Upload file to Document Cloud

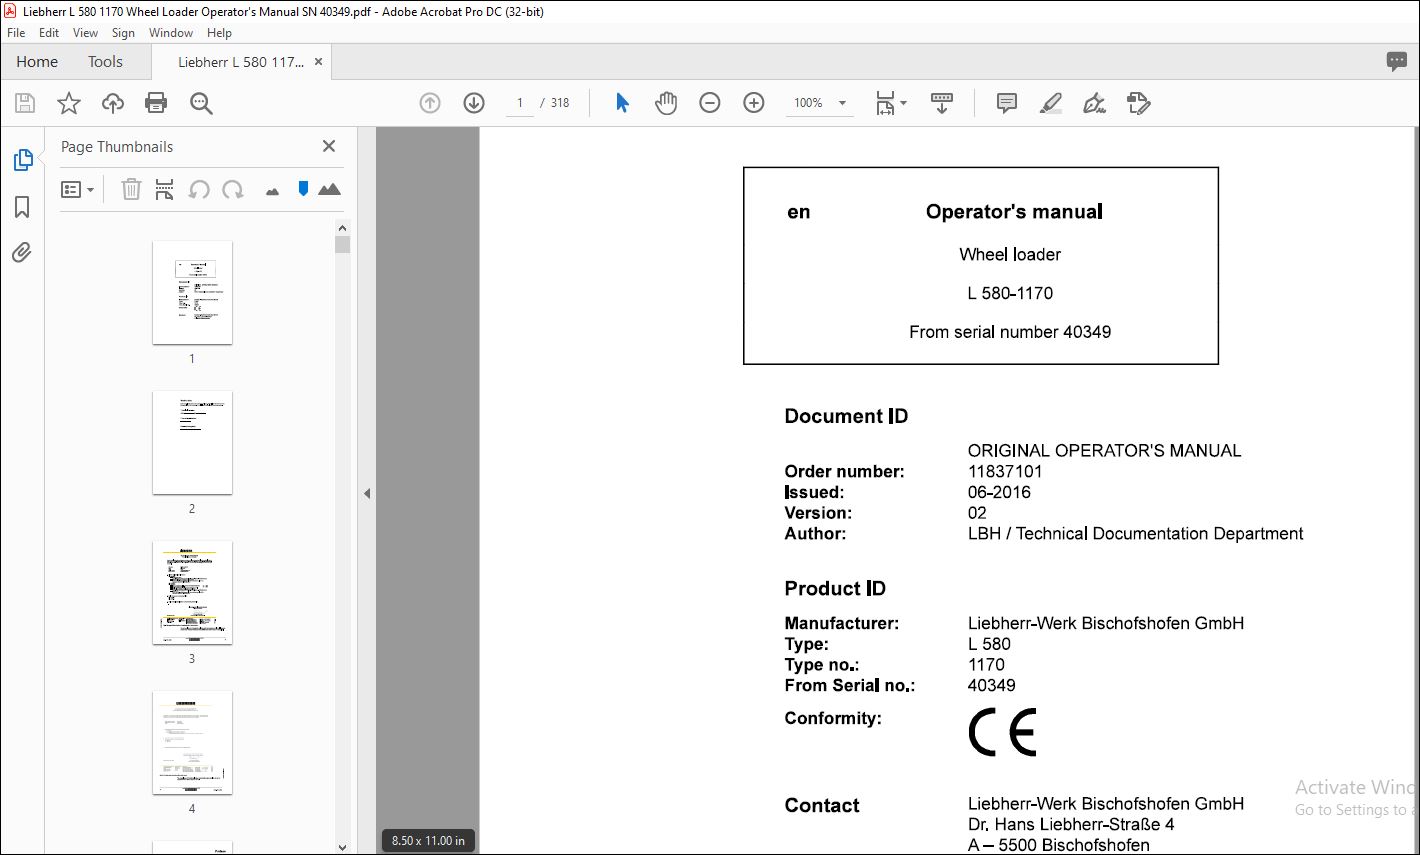pyautogui.click(x=113, y=103)
